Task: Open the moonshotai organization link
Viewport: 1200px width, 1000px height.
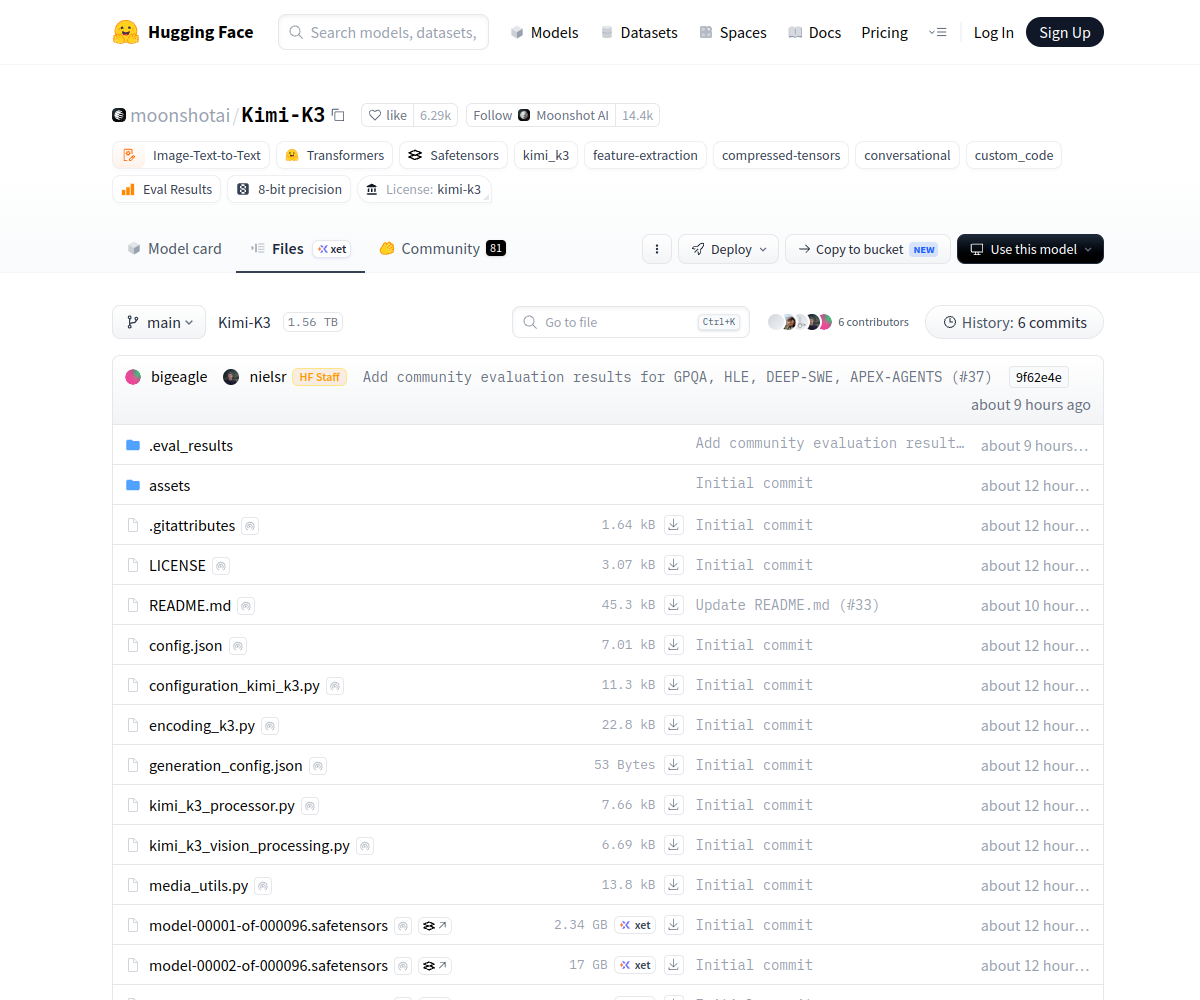Action: (180, 115)
